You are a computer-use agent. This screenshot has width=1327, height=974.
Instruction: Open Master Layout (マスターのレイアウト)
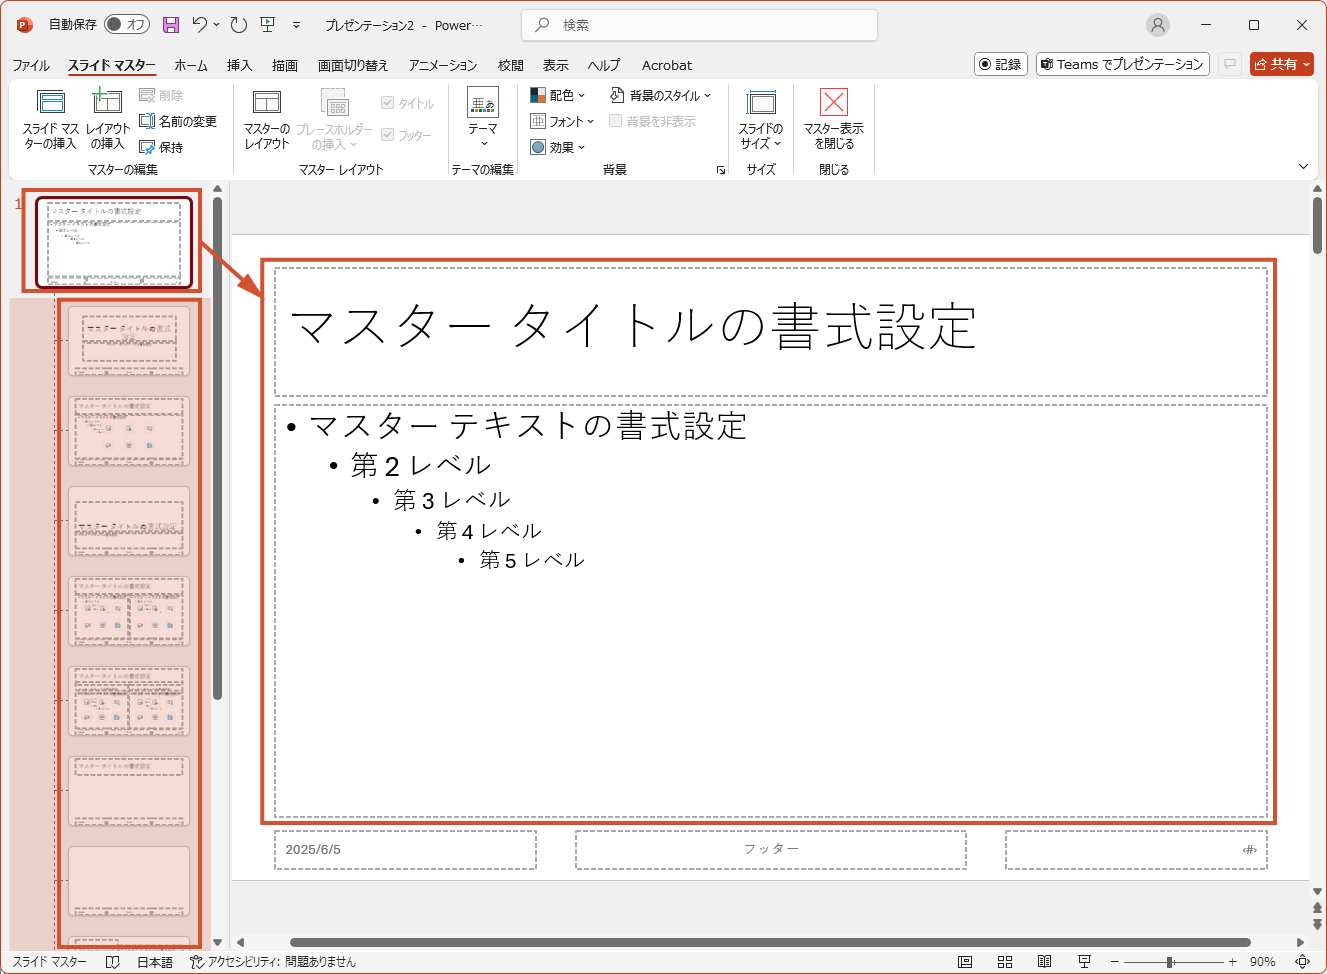(267, 119)
